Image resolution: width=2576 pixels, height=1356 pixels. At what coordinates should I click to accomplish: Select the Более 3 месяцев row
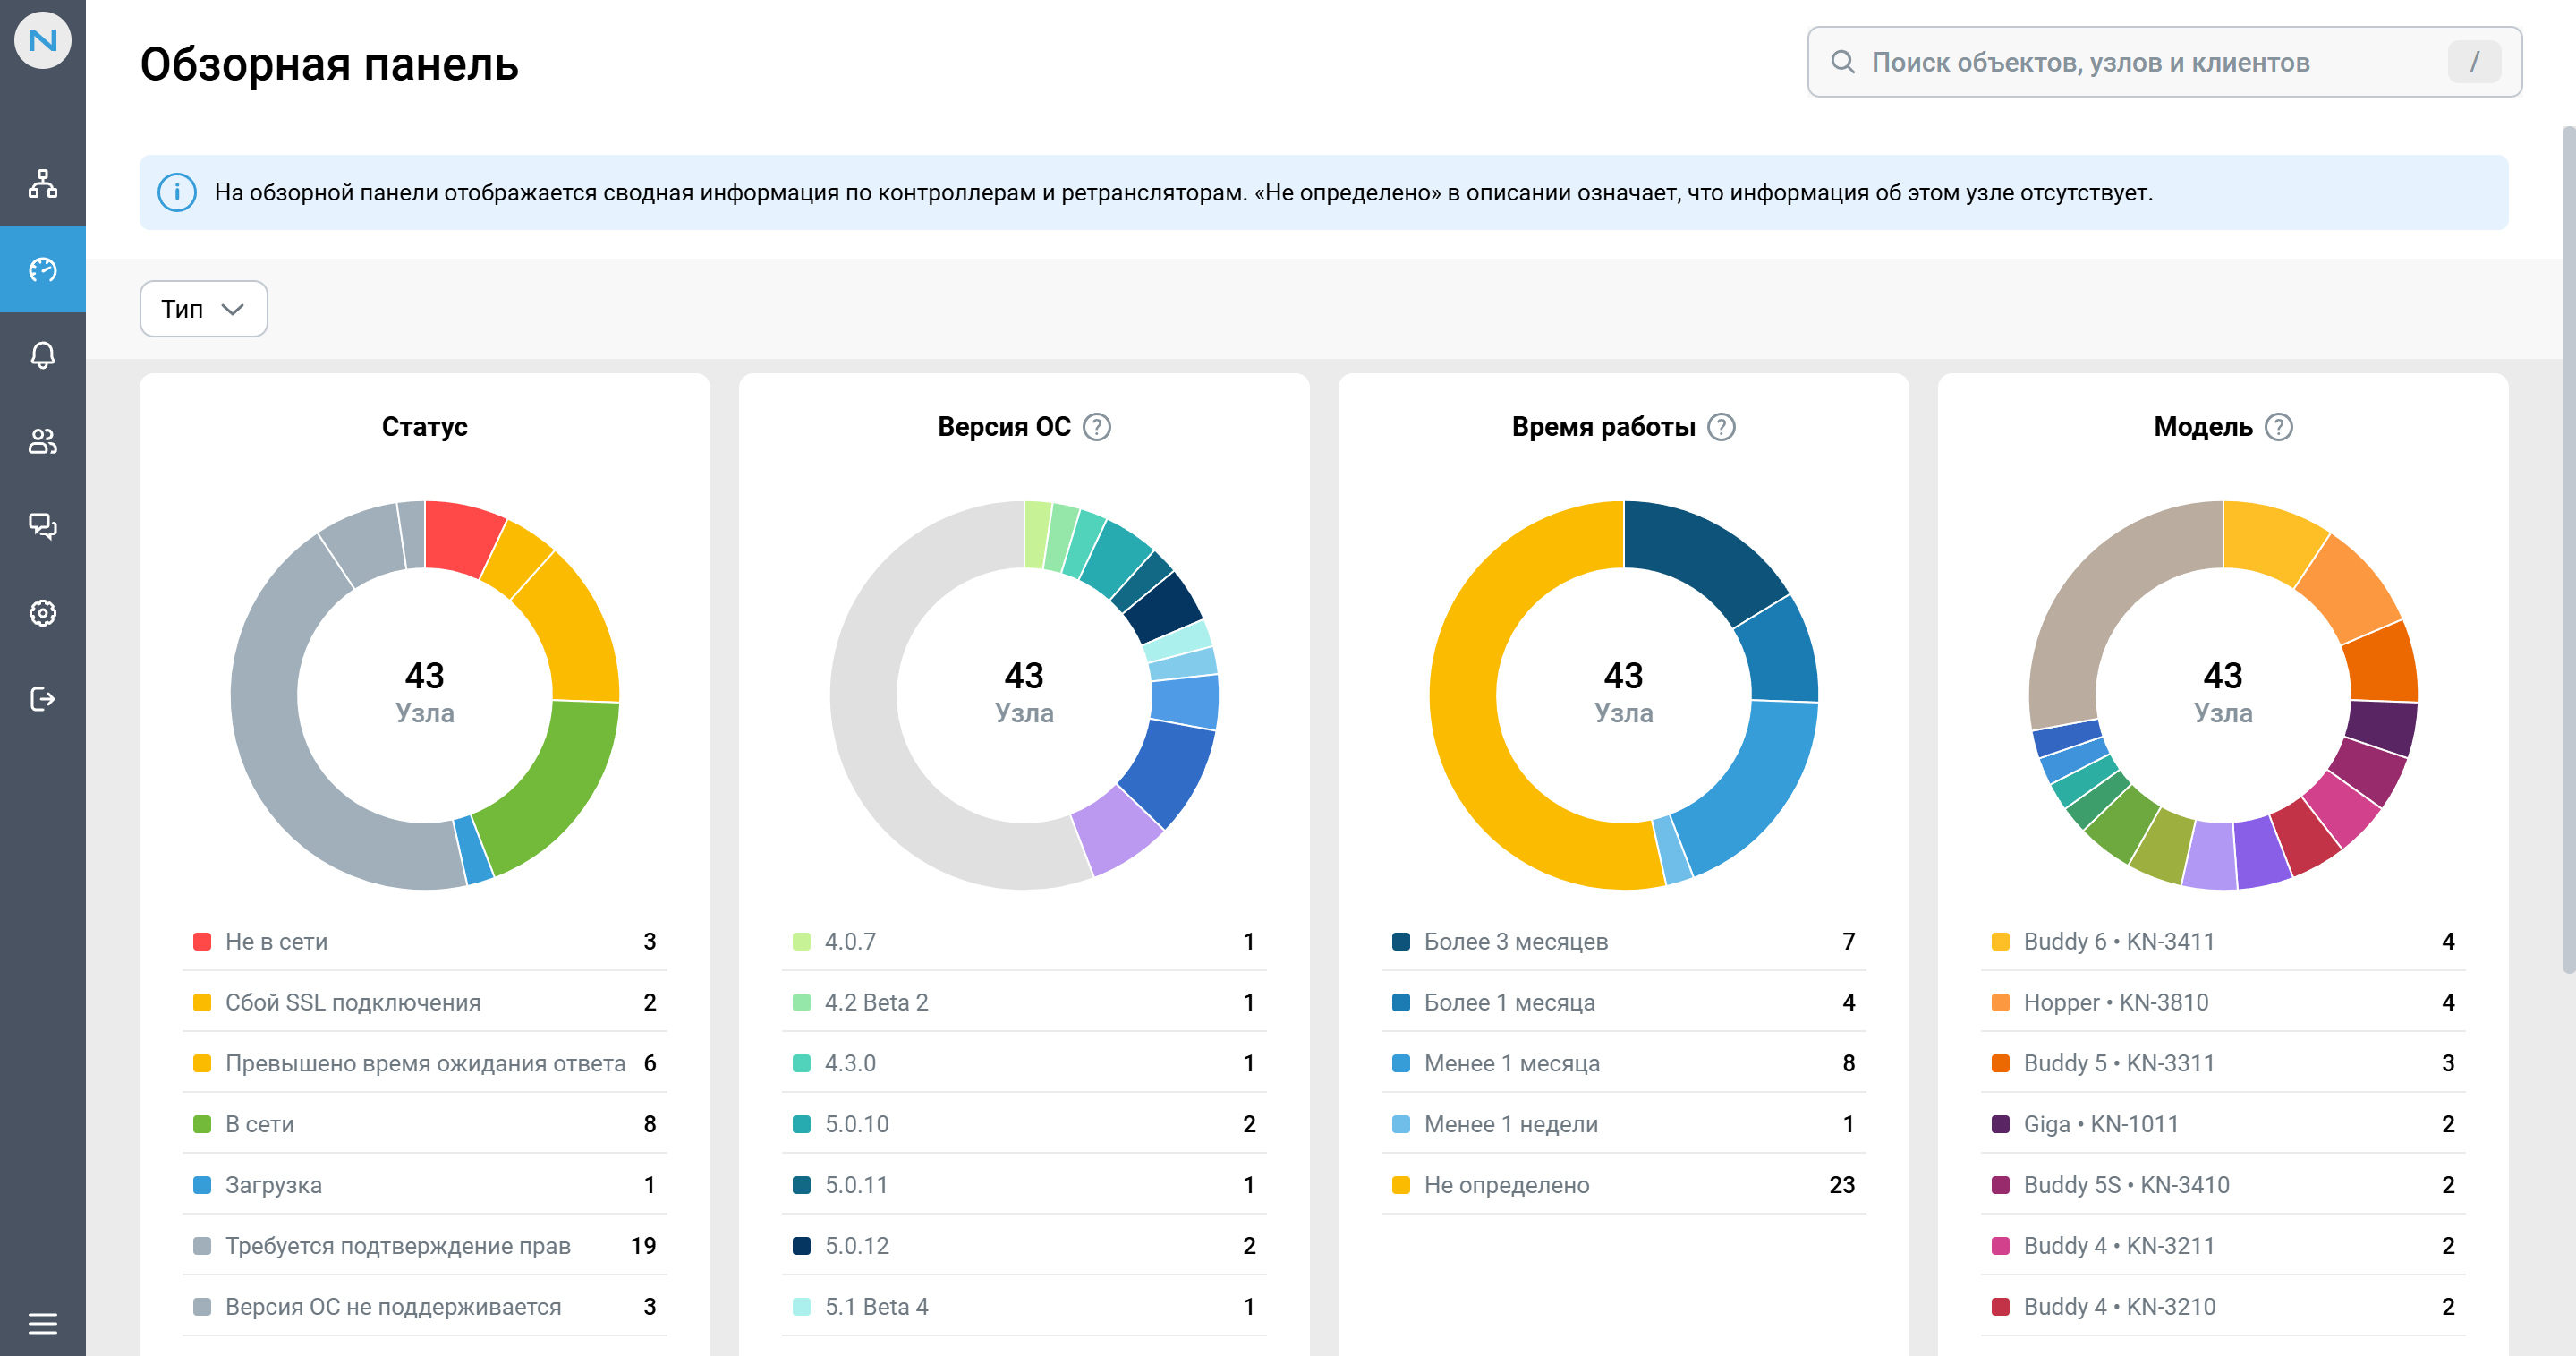coord(1624,941)
